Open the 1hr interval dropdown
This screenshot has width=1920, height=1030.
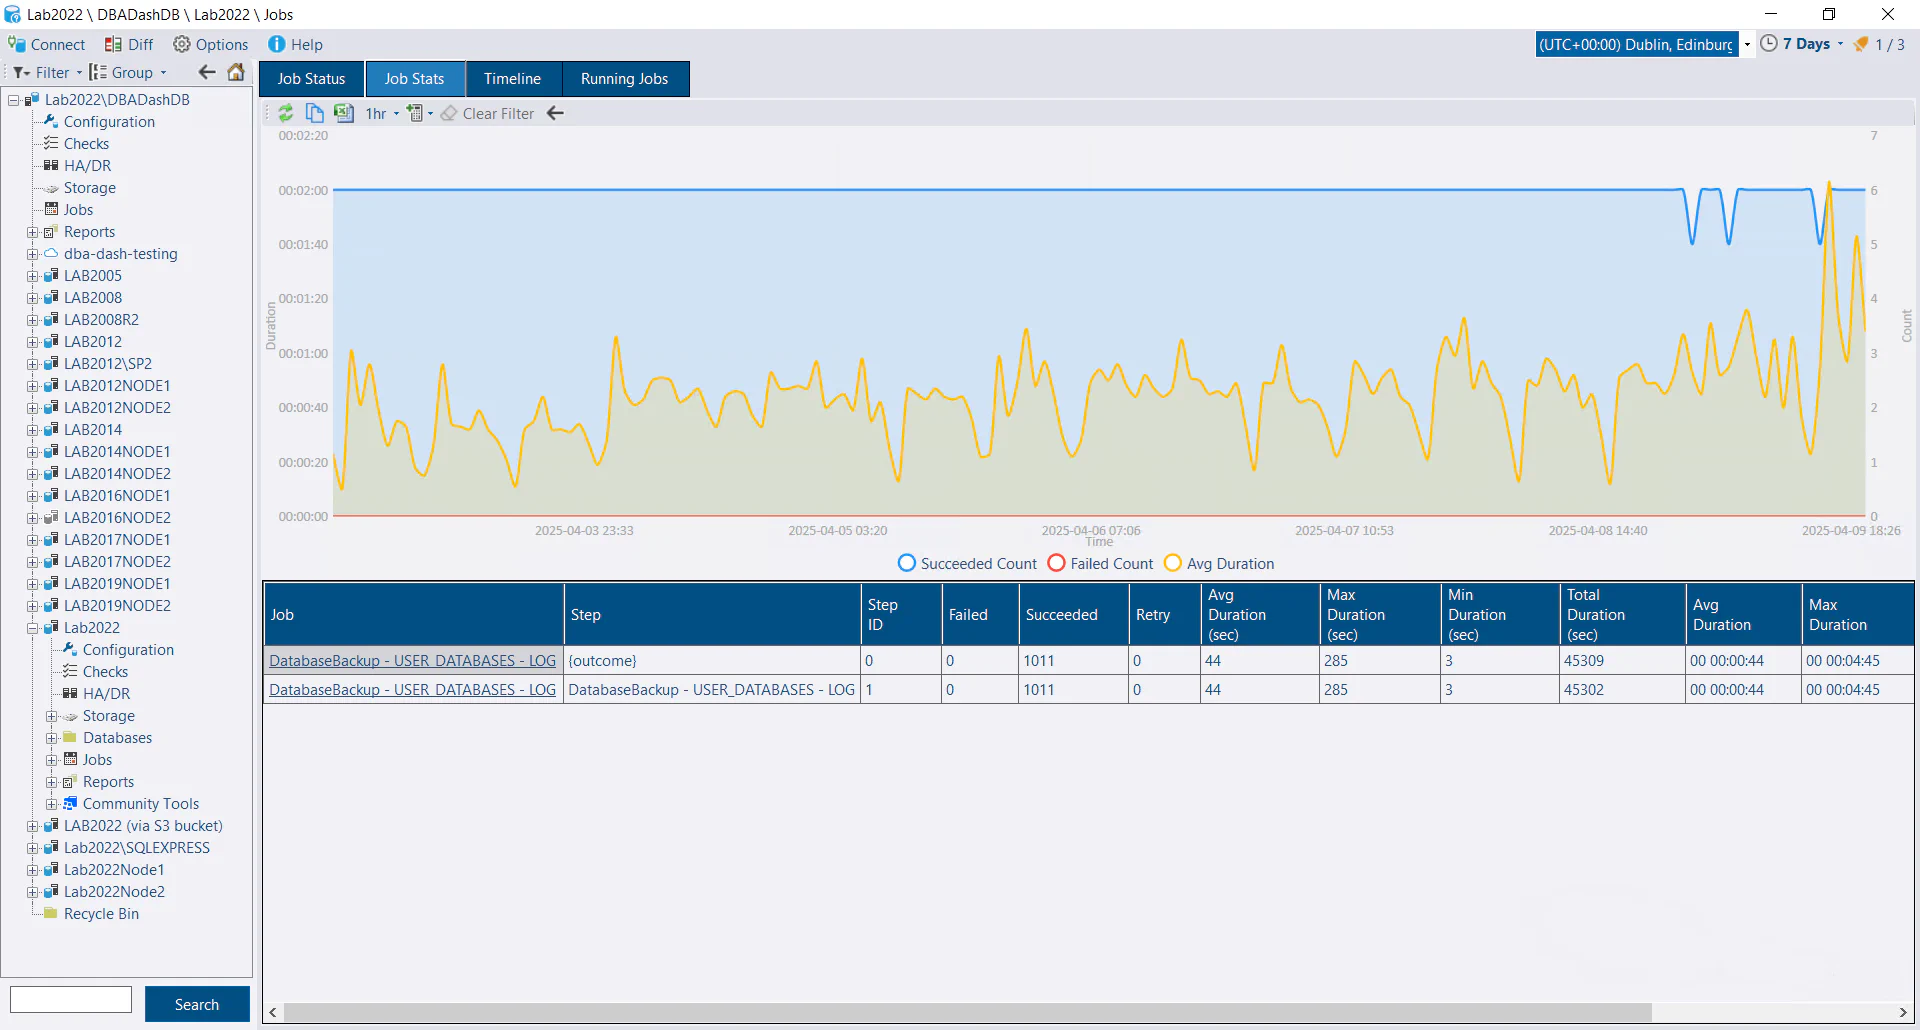(381, 113)
